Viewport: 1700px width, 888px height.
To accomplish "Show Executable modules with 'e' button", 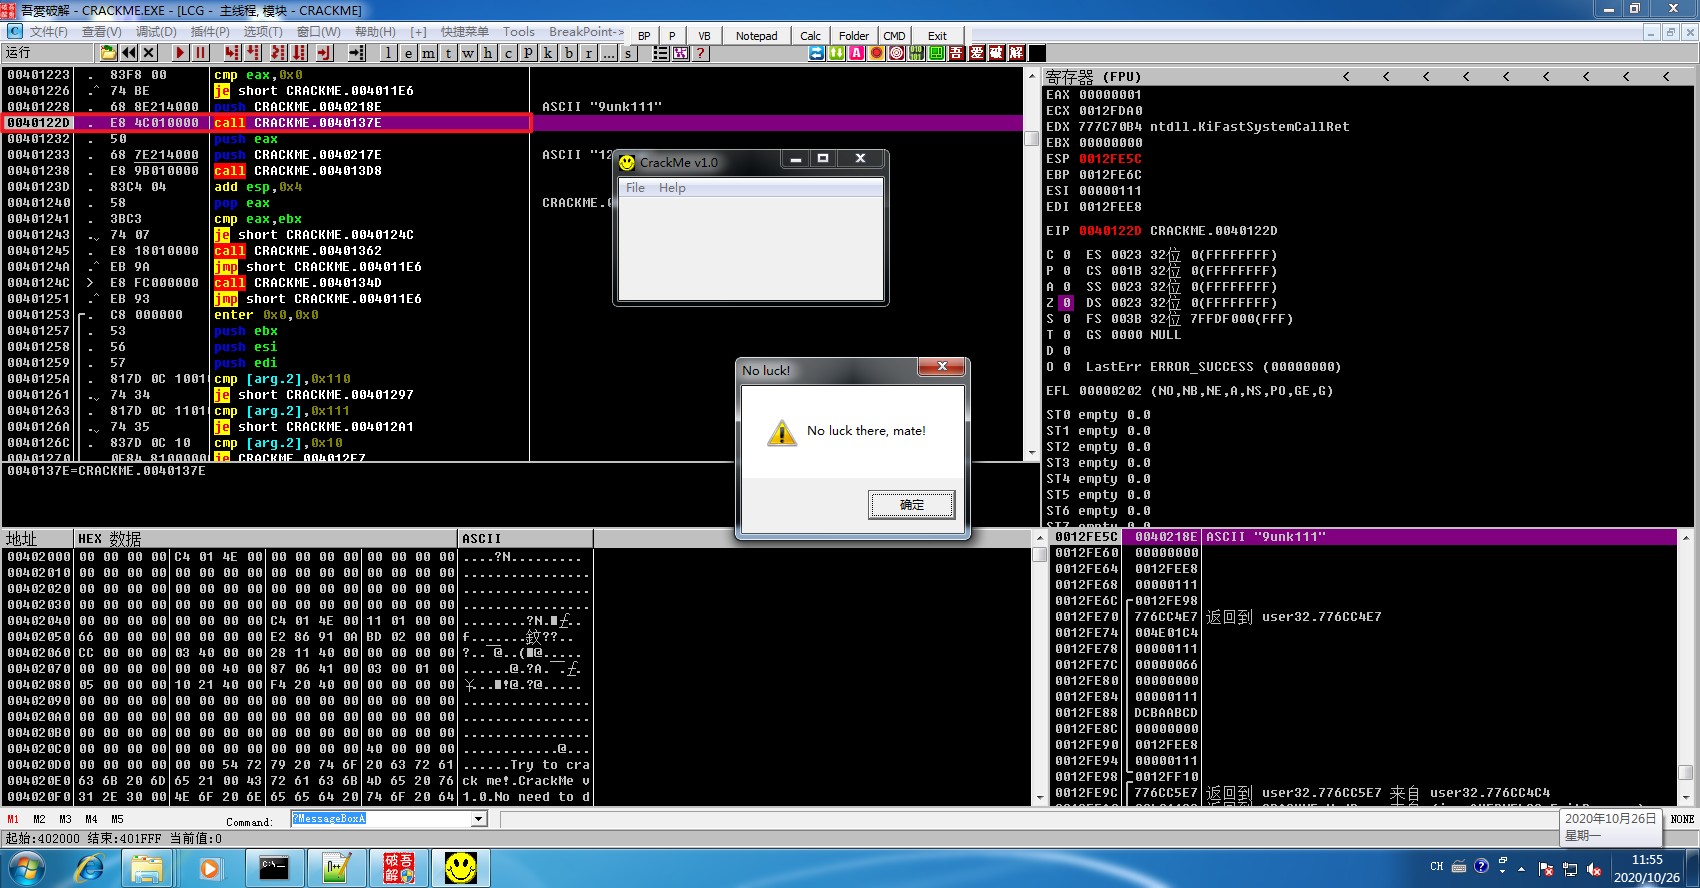I will coord(408,53).
